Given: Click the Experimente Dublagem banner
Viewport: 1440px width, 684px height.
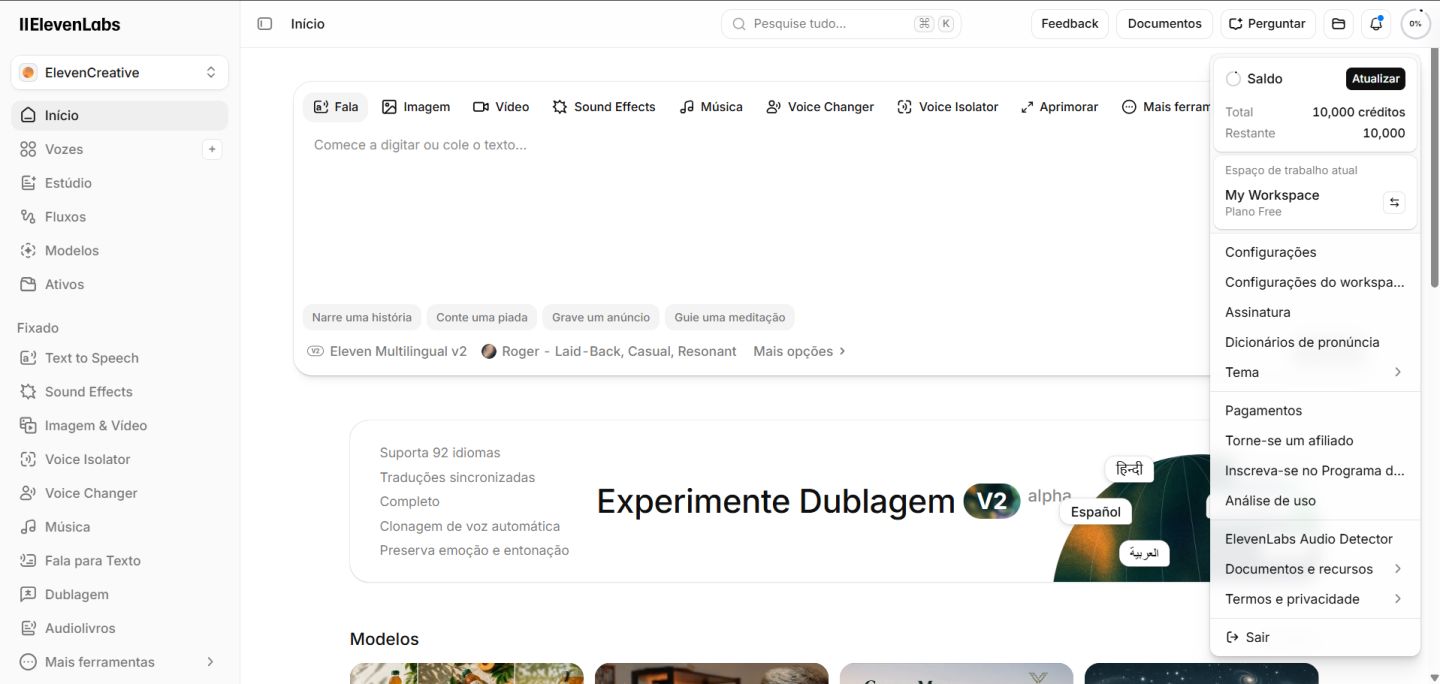Looking at the screenshot, I should pos(780,501).
